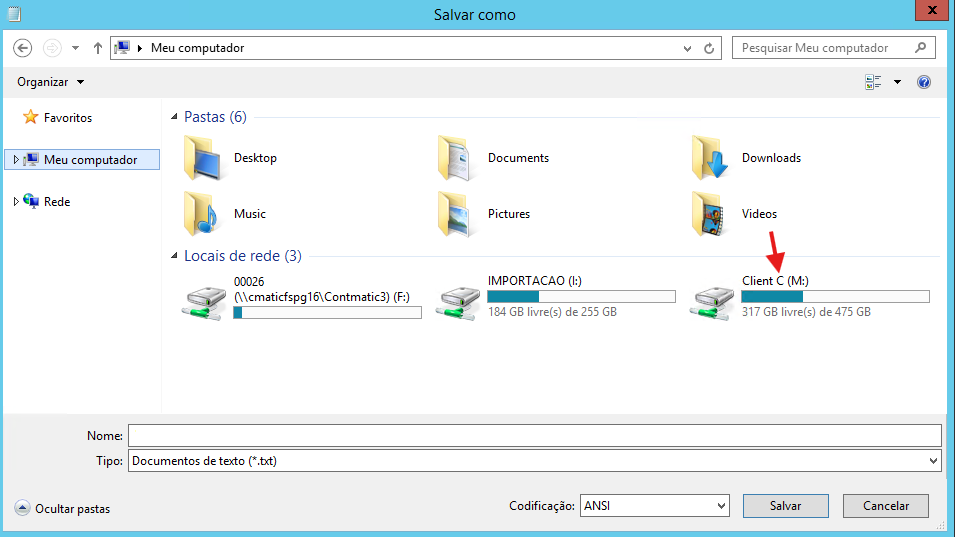Click the Client C (M:) label

775,281
